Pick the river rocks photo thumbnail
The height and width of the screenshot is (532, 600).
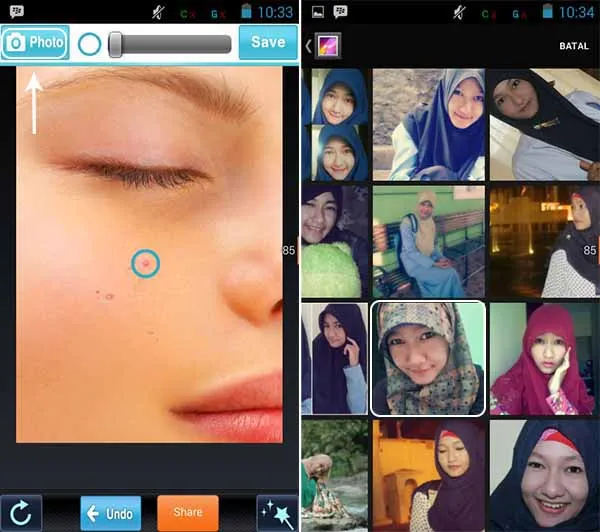point(335,475)
